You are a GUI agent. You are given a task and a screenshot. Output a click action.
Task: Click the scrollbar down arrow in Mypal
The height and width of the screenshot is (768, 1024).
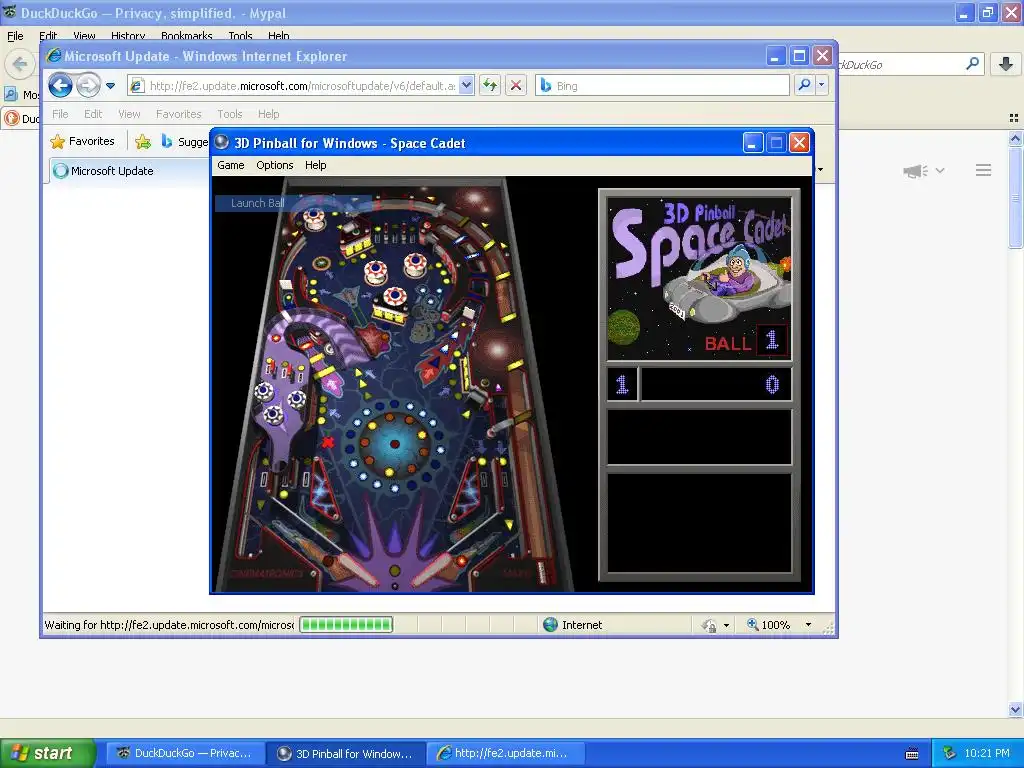pyautogui.click(x=1015, y=709)
